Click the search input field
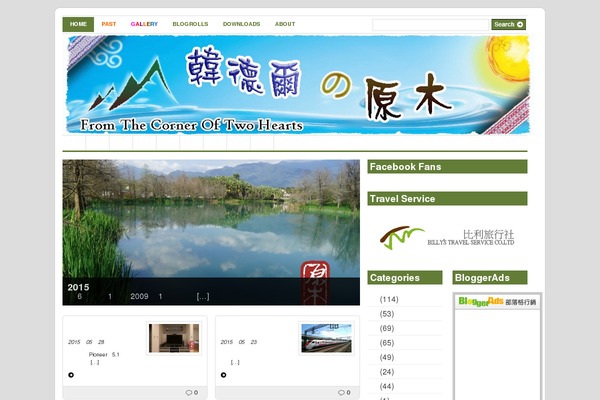The image size is (600, 400). tap(430, 24)
